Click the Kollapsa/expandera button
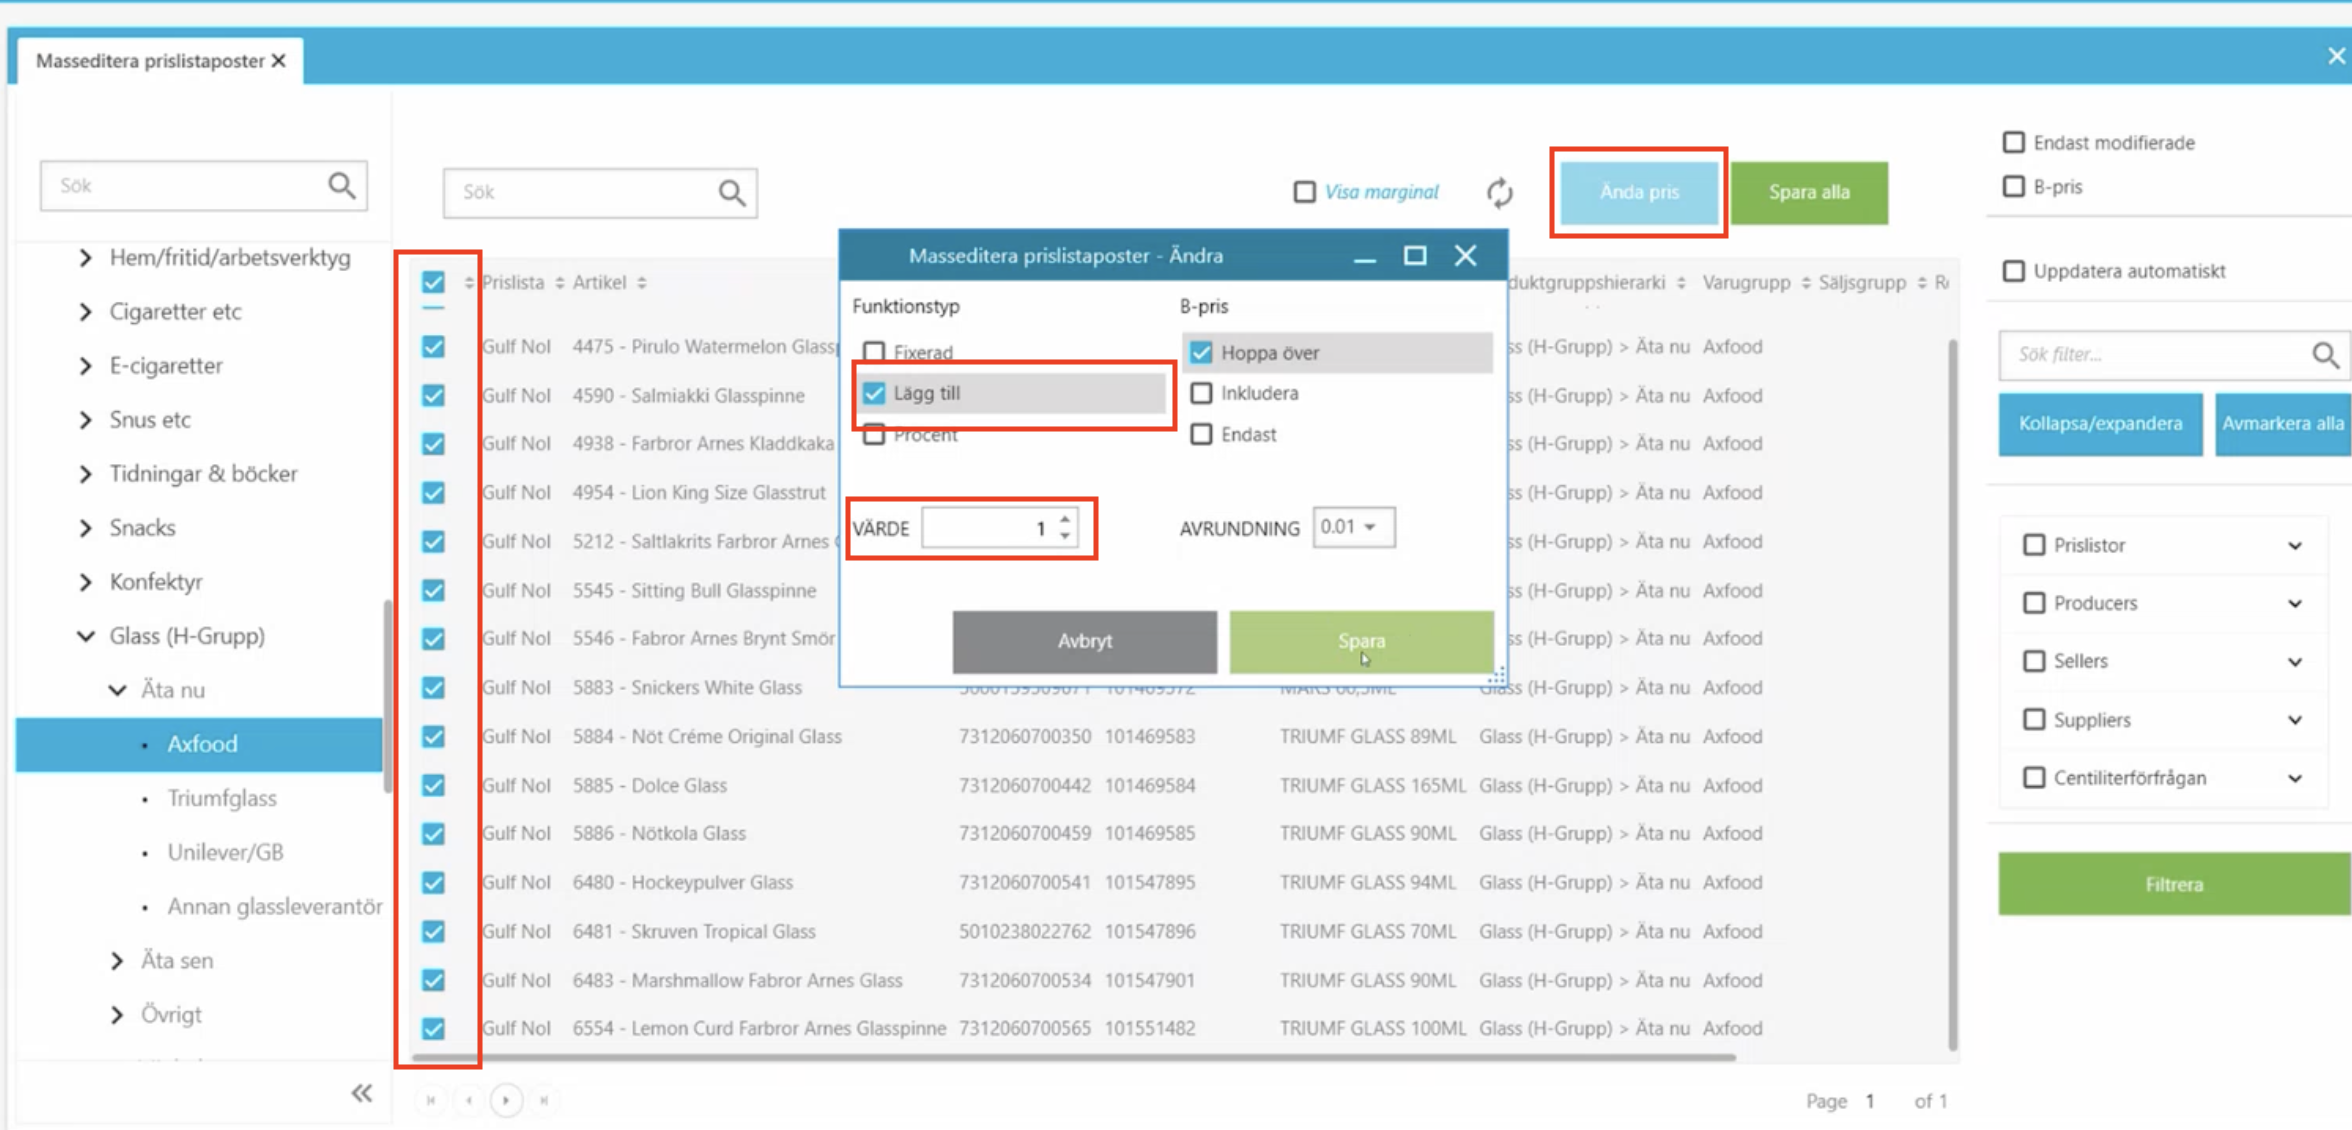 [x=2100, y=424]
